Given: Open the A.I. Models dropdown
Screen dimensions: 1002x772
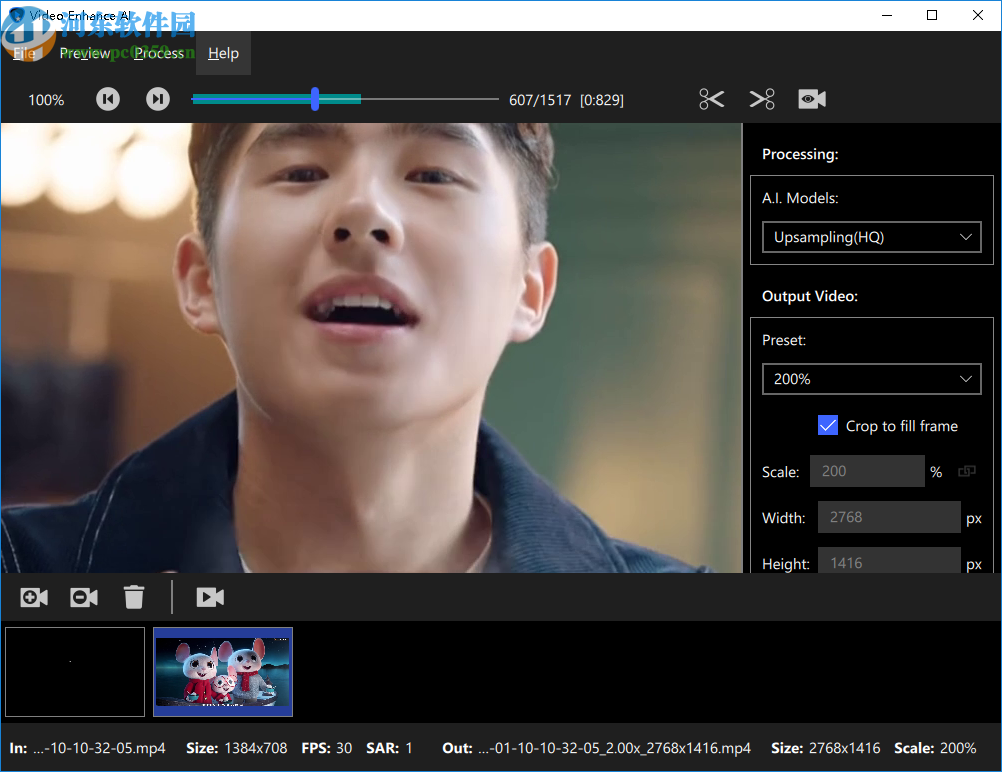Looking at the screenshot, I should (871, 237).
